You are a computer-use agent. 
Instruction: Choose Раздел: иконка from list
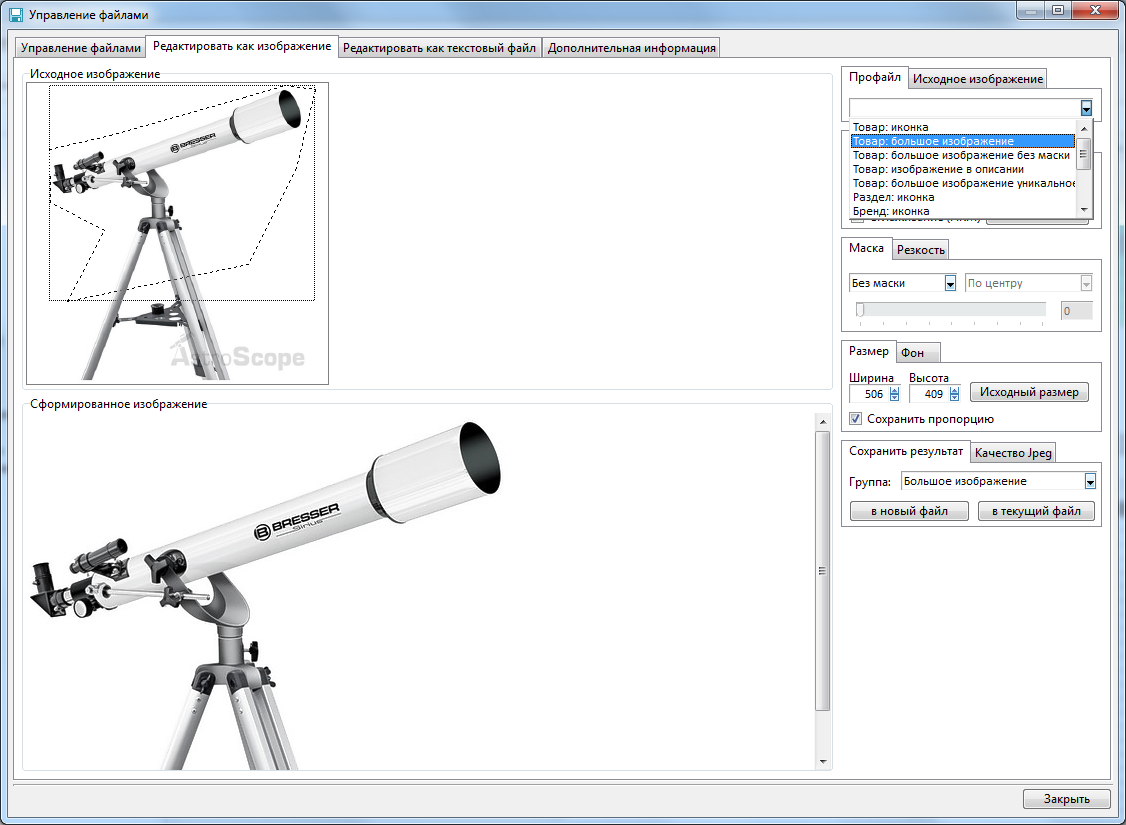coord(962,197)
